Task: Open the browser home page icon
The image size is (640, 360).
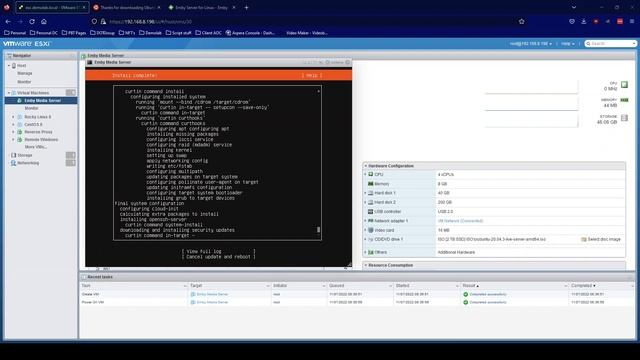Action: (x=44, y=22)
